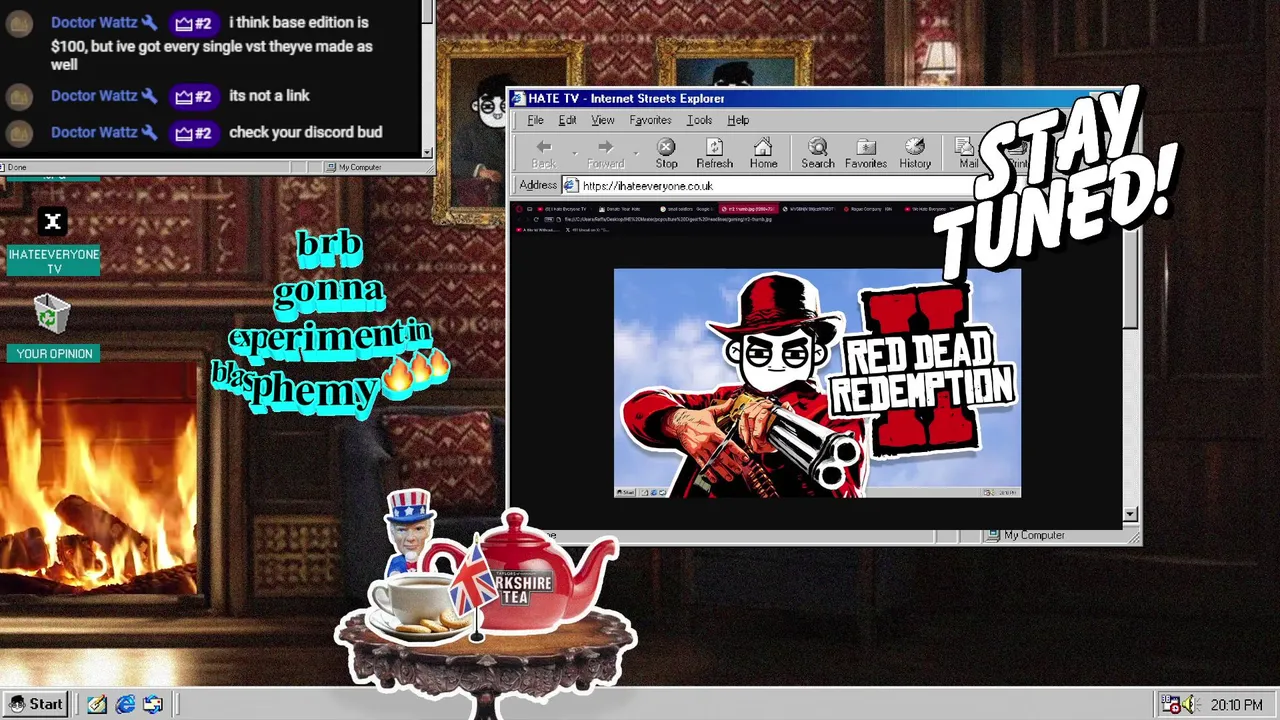Click the #2 crown badge beside 'its not a link'
1280x720 pixels.
[x=193, y=97]
